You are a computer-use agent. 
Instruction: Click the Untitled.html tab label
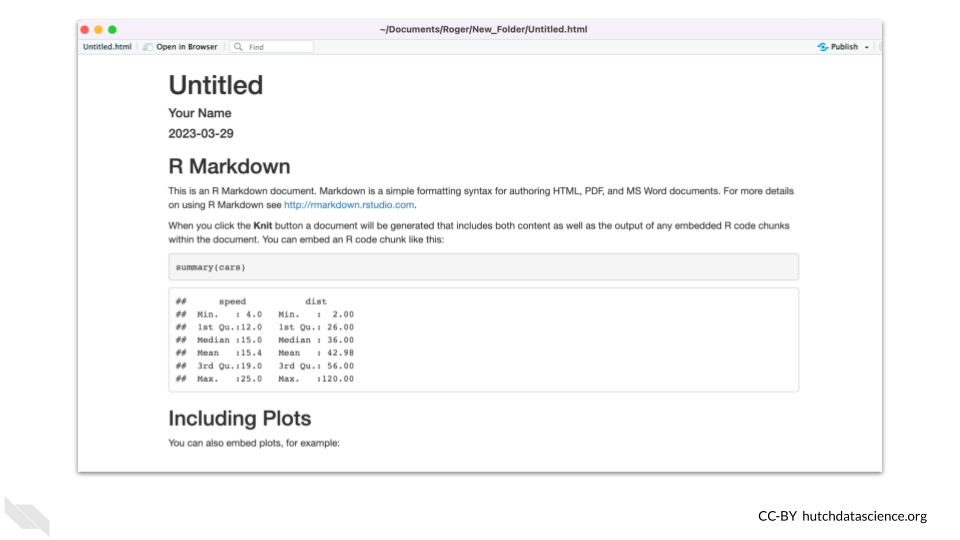107,47
